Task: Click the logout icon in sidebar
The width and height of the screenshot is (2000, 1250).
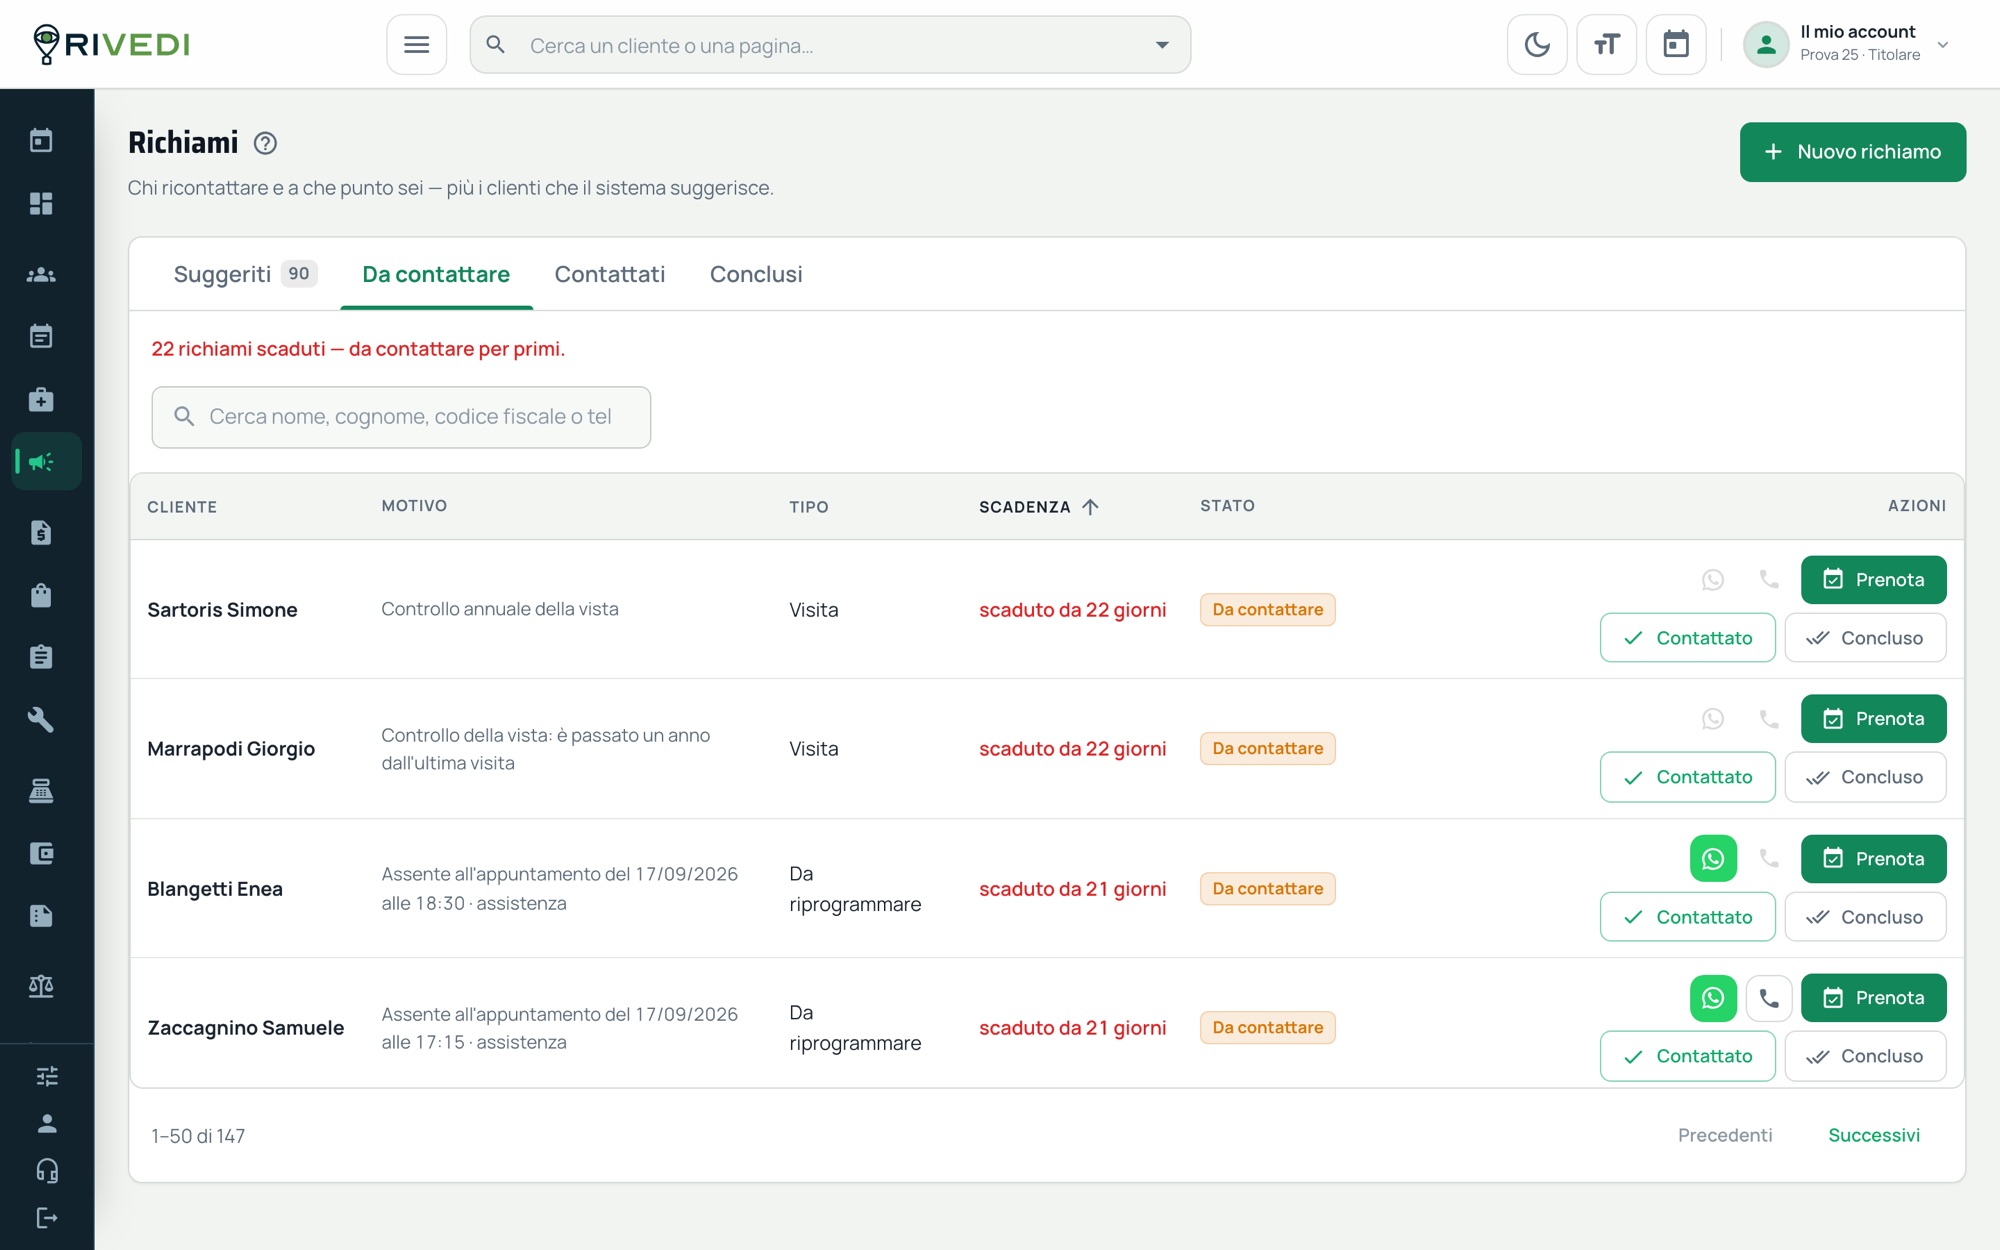Action: pyautogui.click(x=47, y=1218)
